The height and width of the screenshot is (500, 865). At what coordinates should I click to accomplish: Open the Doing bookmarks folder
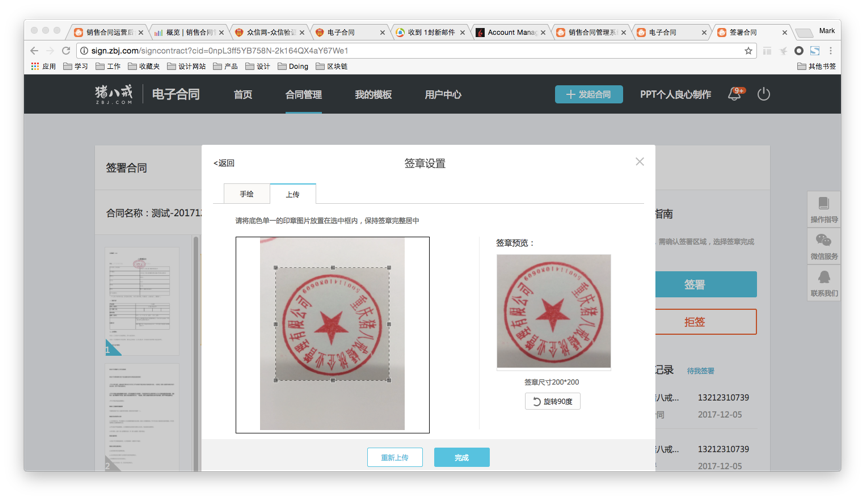pyautogui.click(x=293, y=66)
